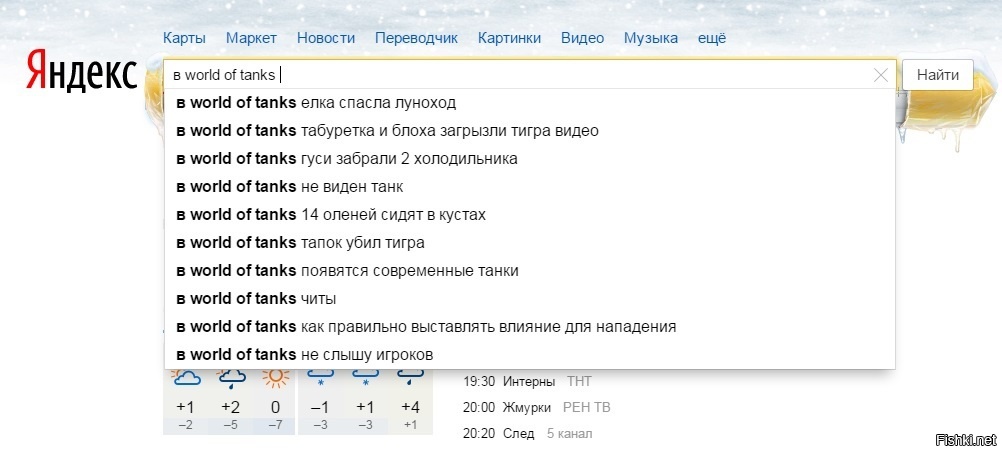This screenshot has width=1002, height=452.
Task: Click the Найти search button
Action: pyautogui.click(x=937, y=75)
